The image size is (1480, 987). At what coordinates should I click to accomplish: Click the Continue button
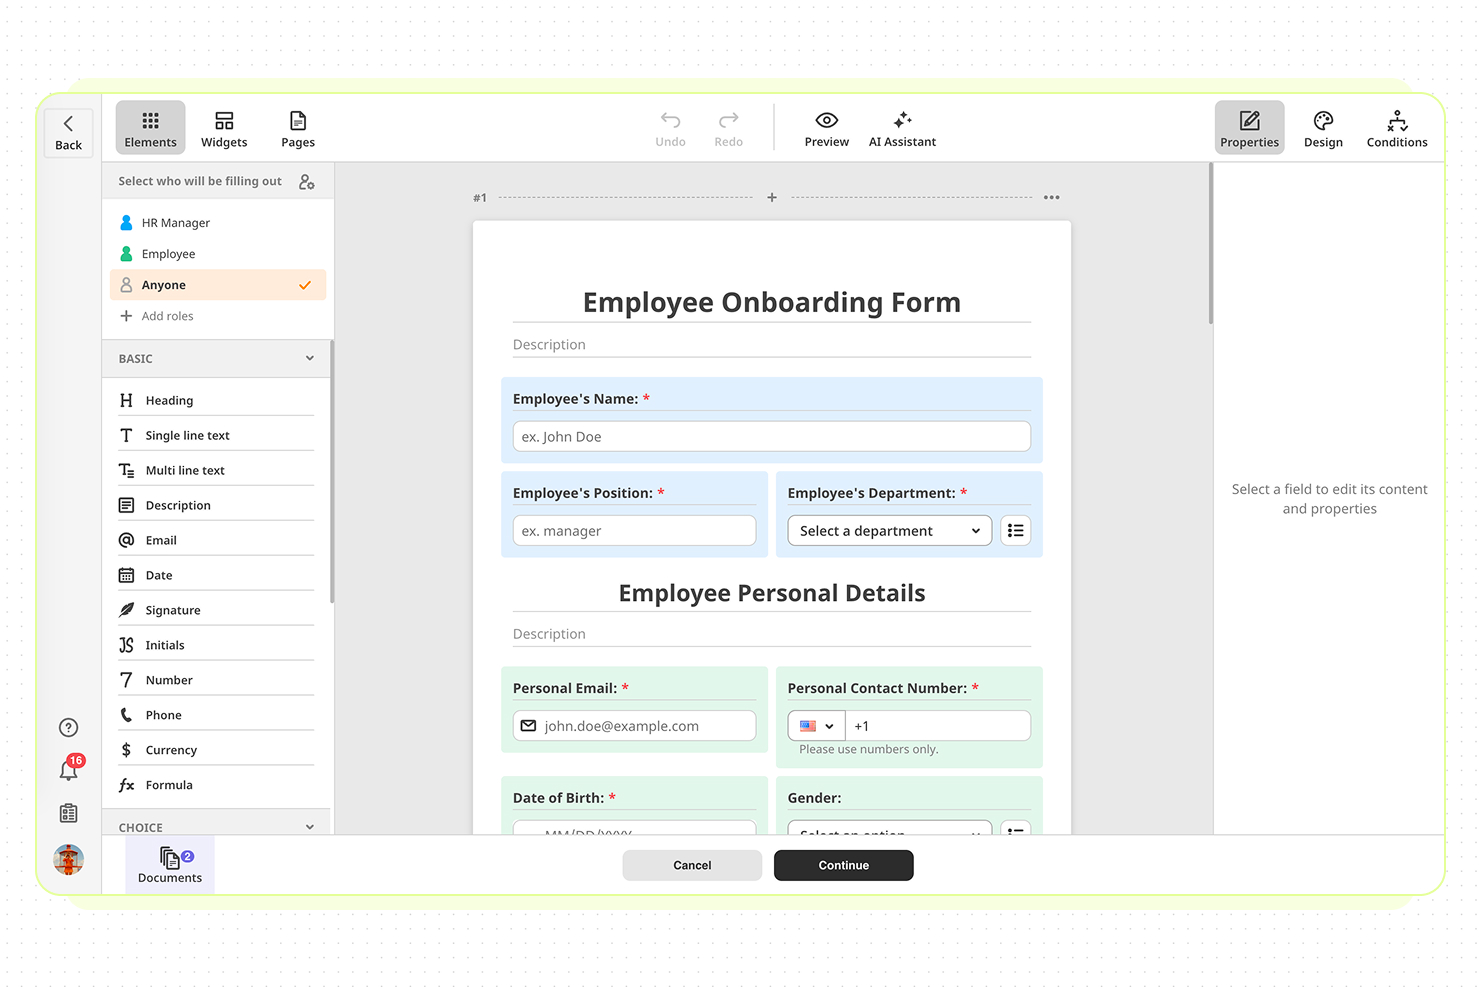point(843,865)
